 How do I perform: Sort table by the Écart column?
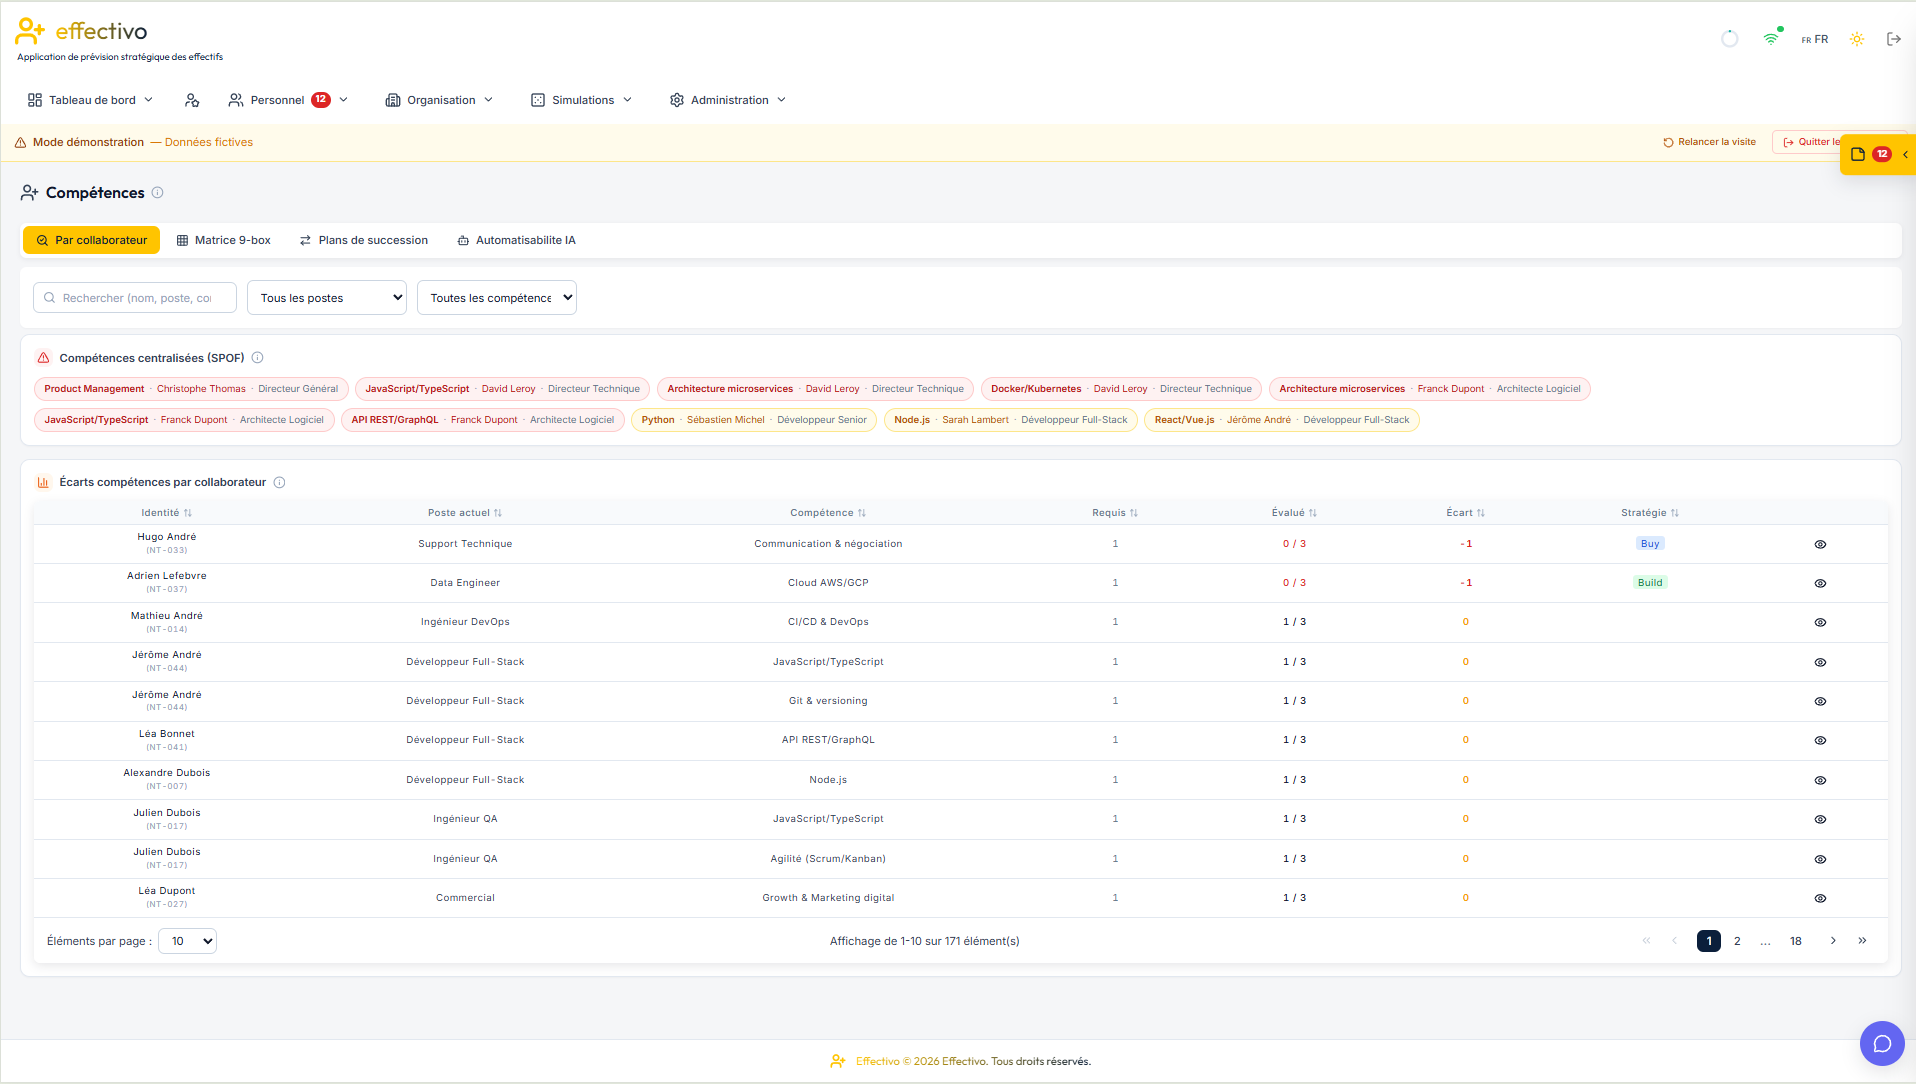coord(1466,513)
